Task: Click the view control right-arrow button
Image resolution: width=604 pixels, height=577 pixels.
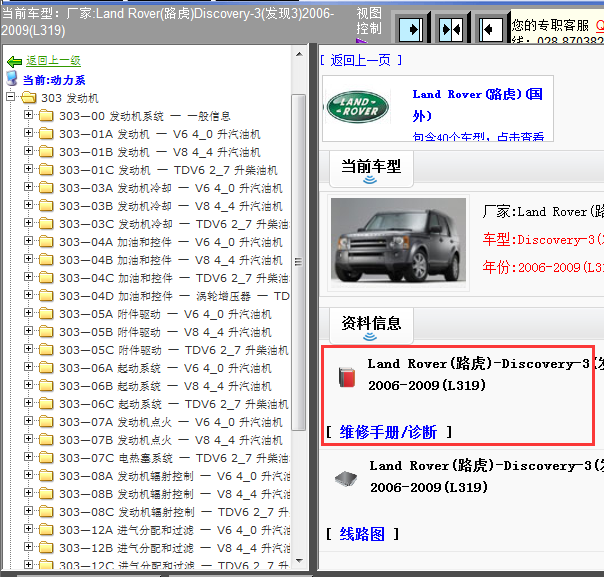Action: (411, 29)
